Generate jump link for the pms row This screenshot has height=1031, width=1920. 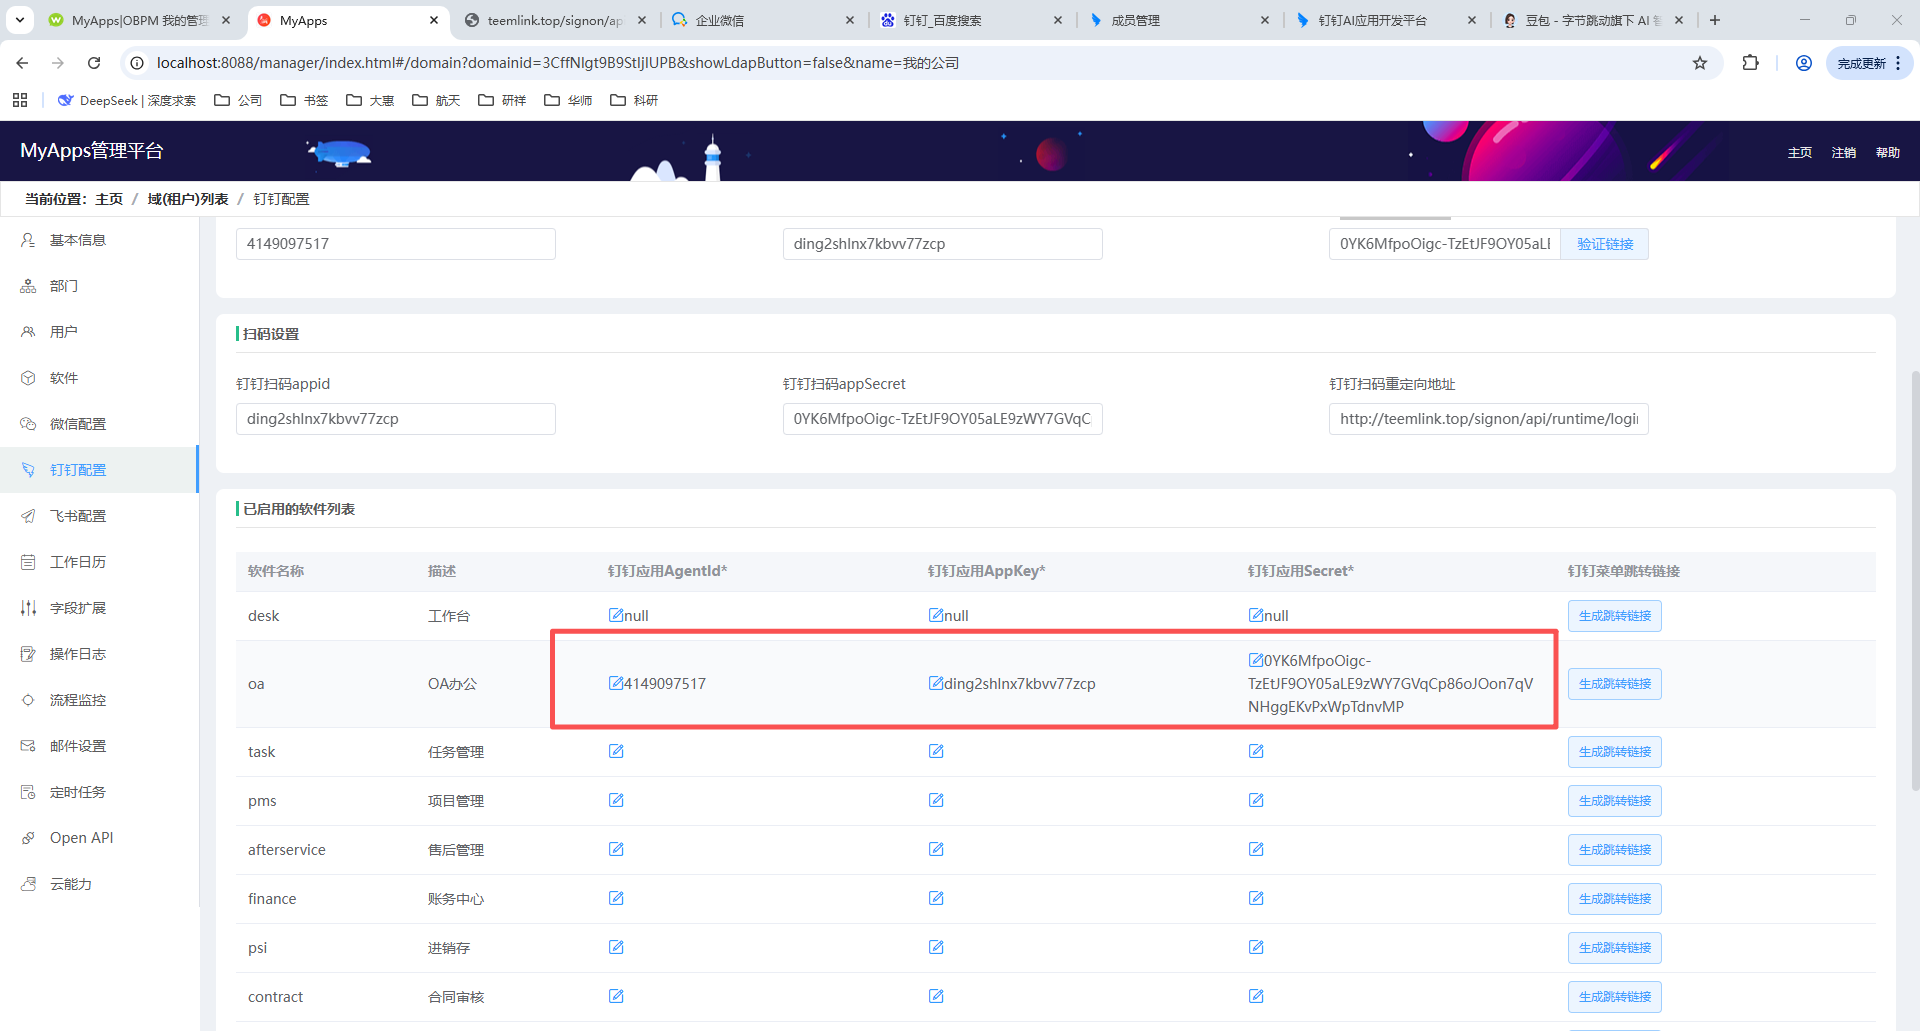coord(1615,801)
